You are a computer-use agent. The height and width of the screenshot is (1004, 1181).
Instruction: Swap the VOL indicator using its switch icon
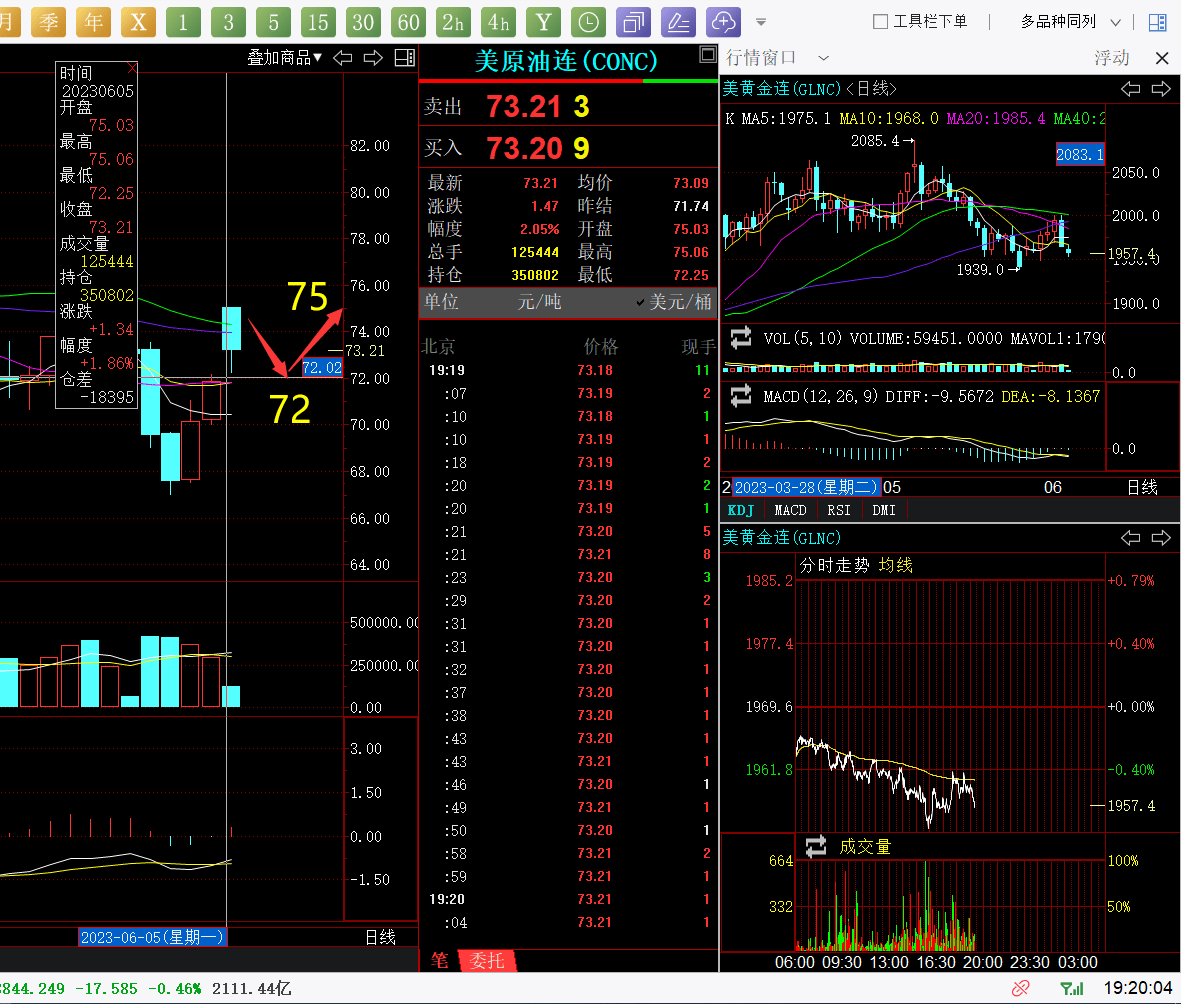point(741,337)
